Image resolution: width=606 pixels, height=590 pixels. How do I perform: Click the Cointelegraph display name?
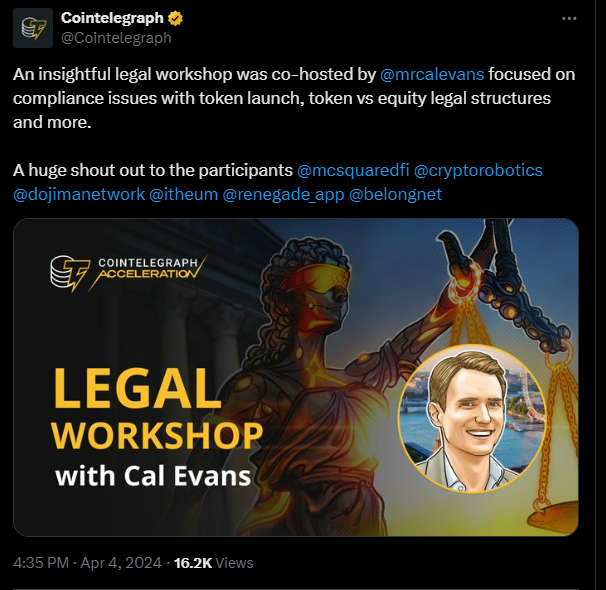(112, 18)
